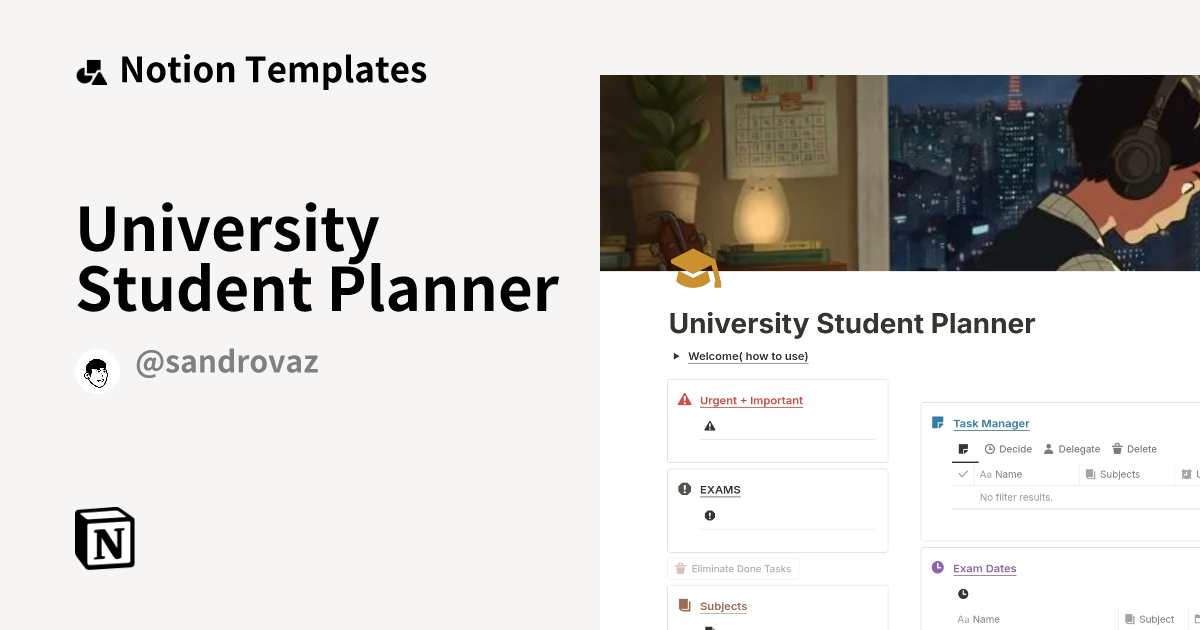Viewport: 1200px width, 630px height.
Task: Open the Subjects column header dropdown
Action: 1113,474
